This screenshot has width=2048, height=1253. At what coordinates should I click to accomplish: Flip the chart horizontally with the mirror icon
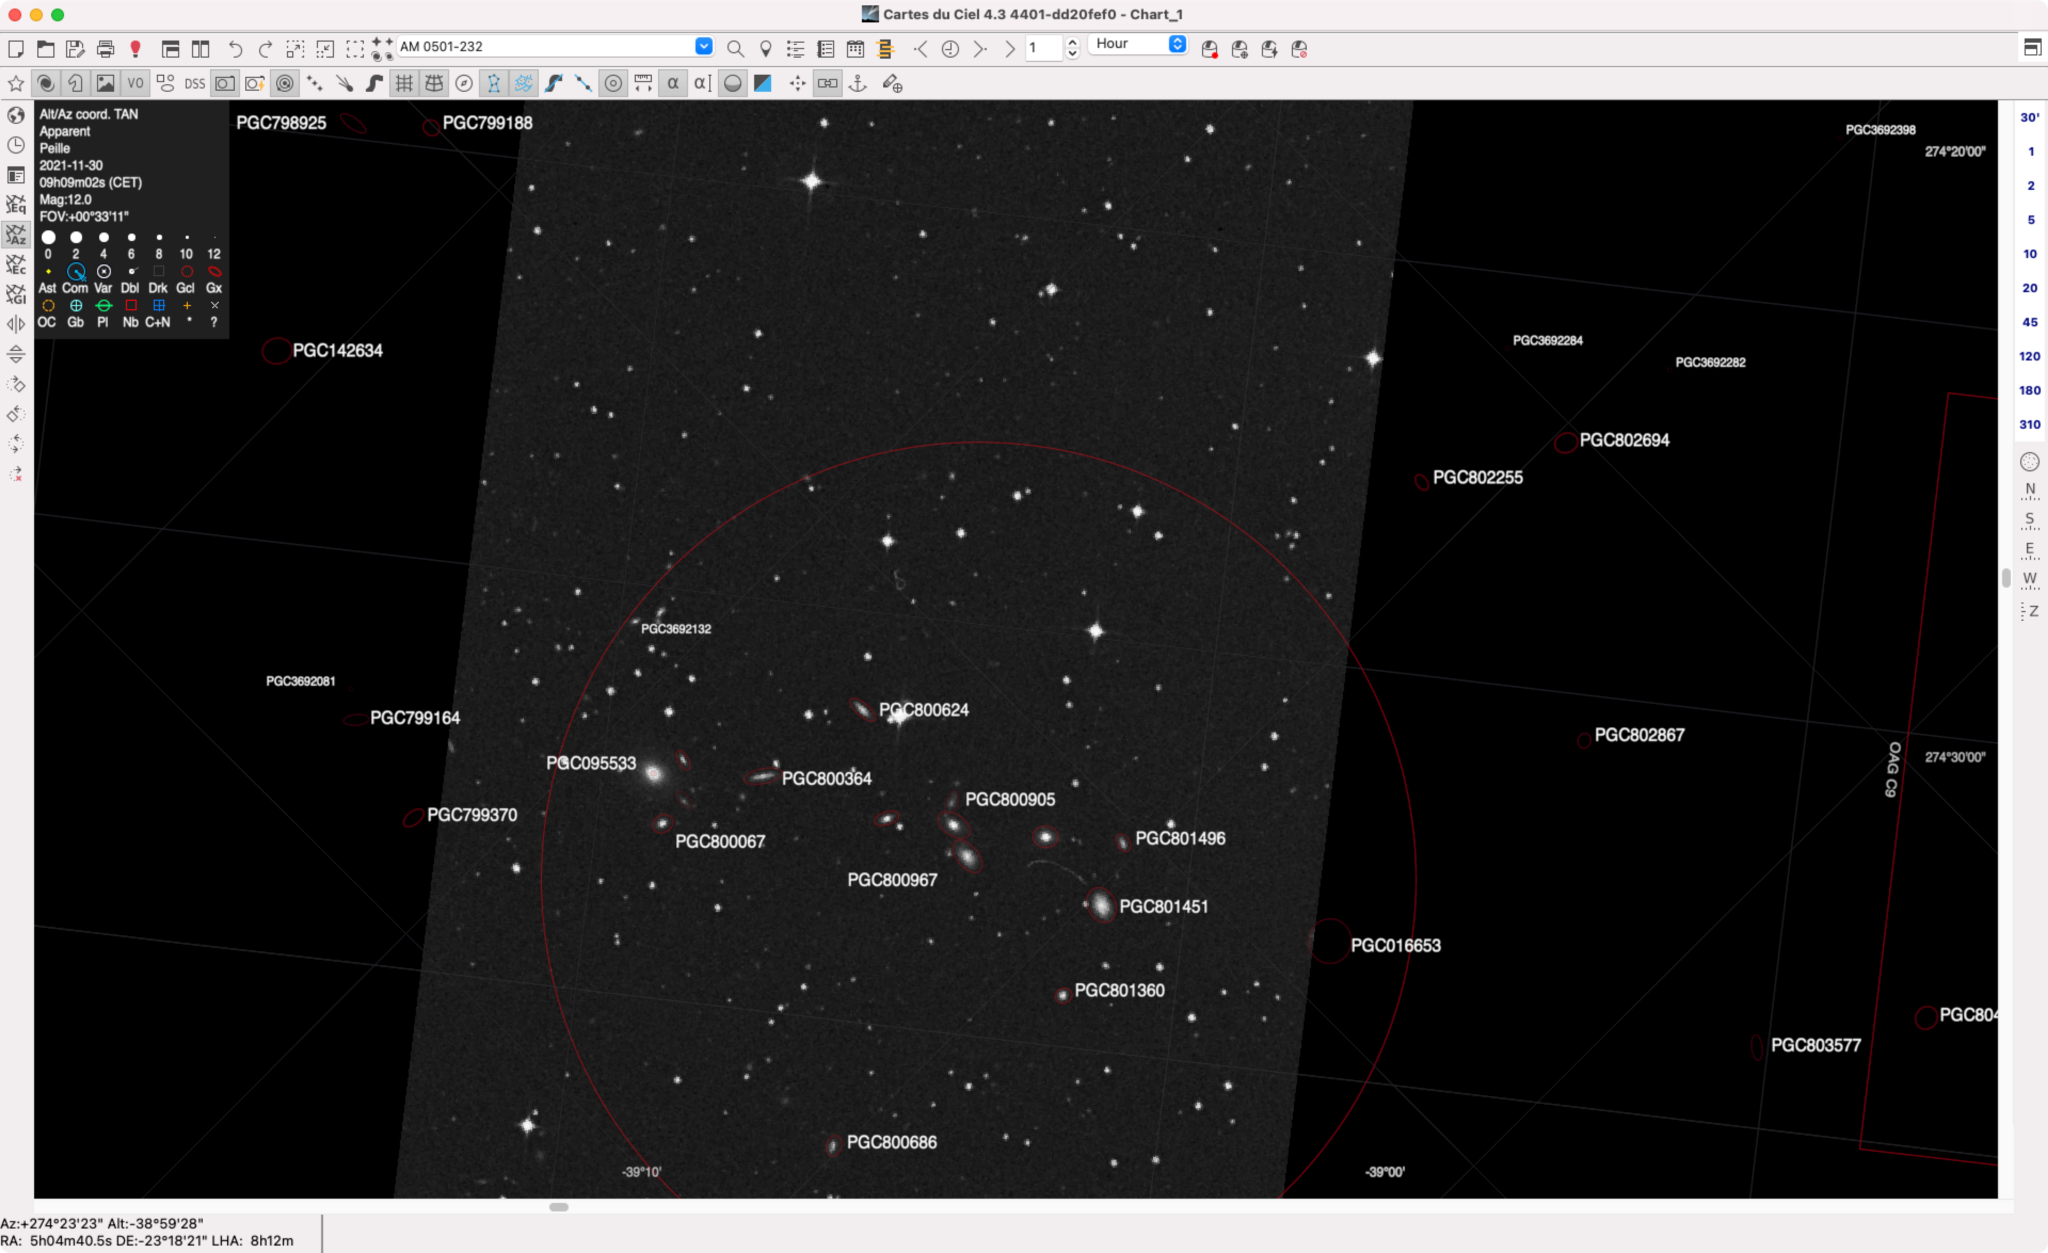16,324
